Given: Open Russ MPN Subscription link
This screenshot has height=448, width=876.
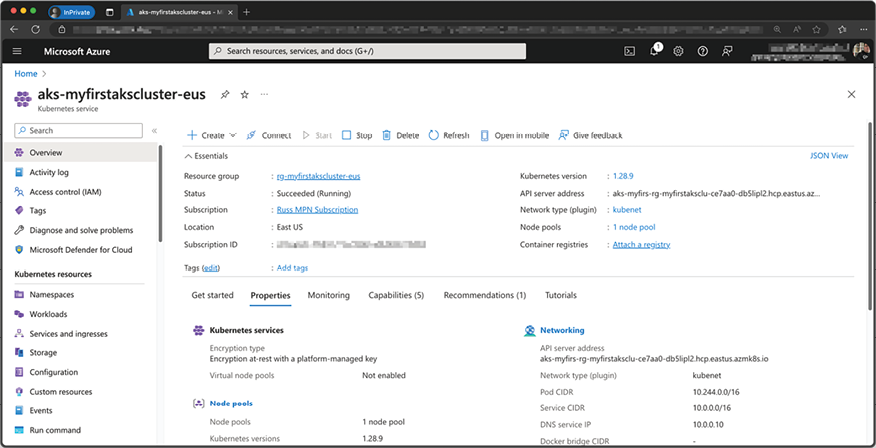Looking at the screenshot, I should point(317,210).
